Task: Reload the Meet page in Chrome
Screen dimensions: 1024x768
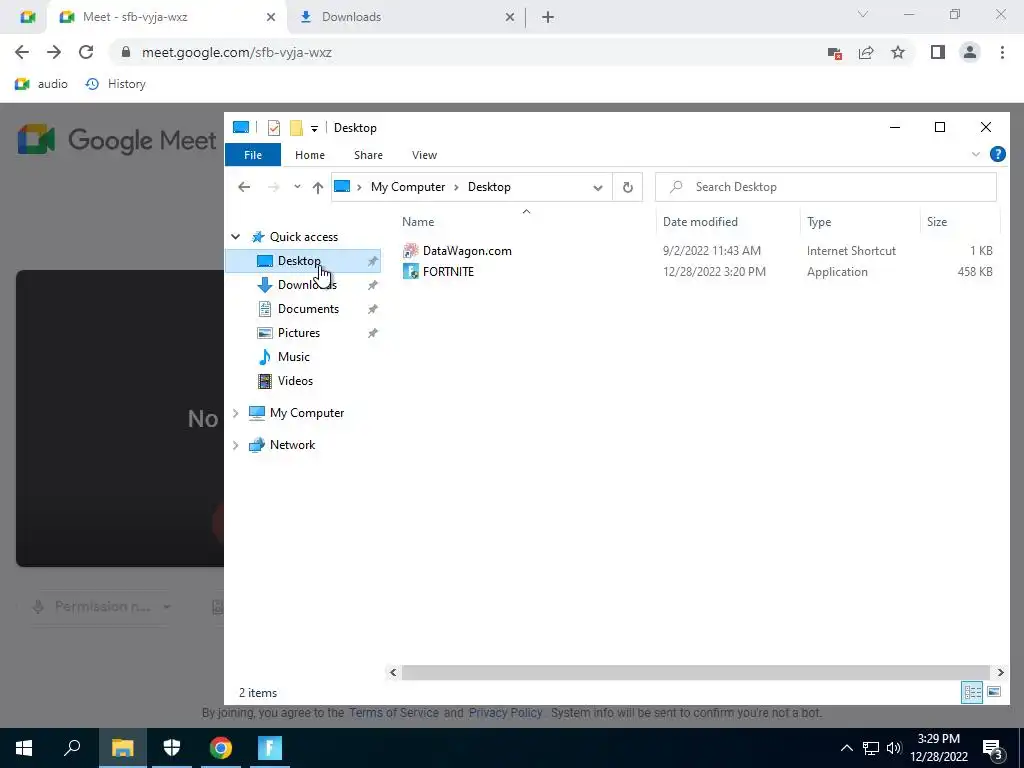Action: point(86,52)
